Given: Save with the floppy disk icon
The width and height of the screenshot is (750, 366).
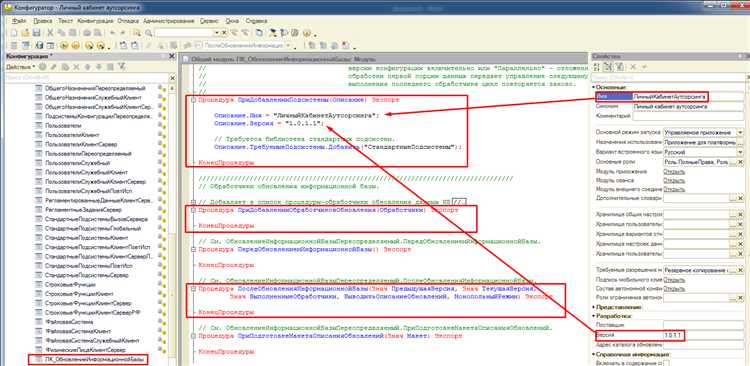Looking at the screenshot, I should [36, 33].
